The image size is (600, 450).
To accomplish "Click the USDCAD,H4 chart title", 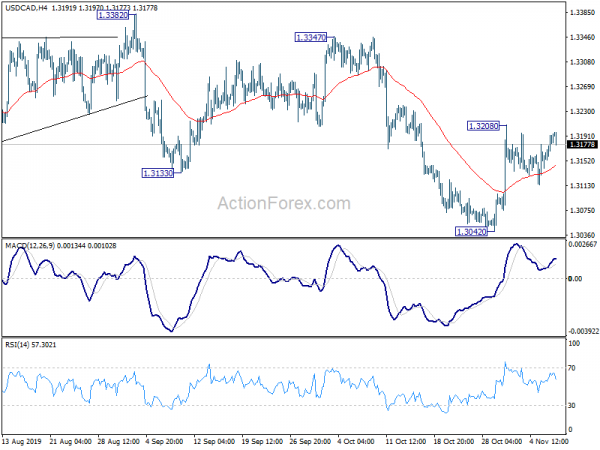I will [x=26, y=8].
